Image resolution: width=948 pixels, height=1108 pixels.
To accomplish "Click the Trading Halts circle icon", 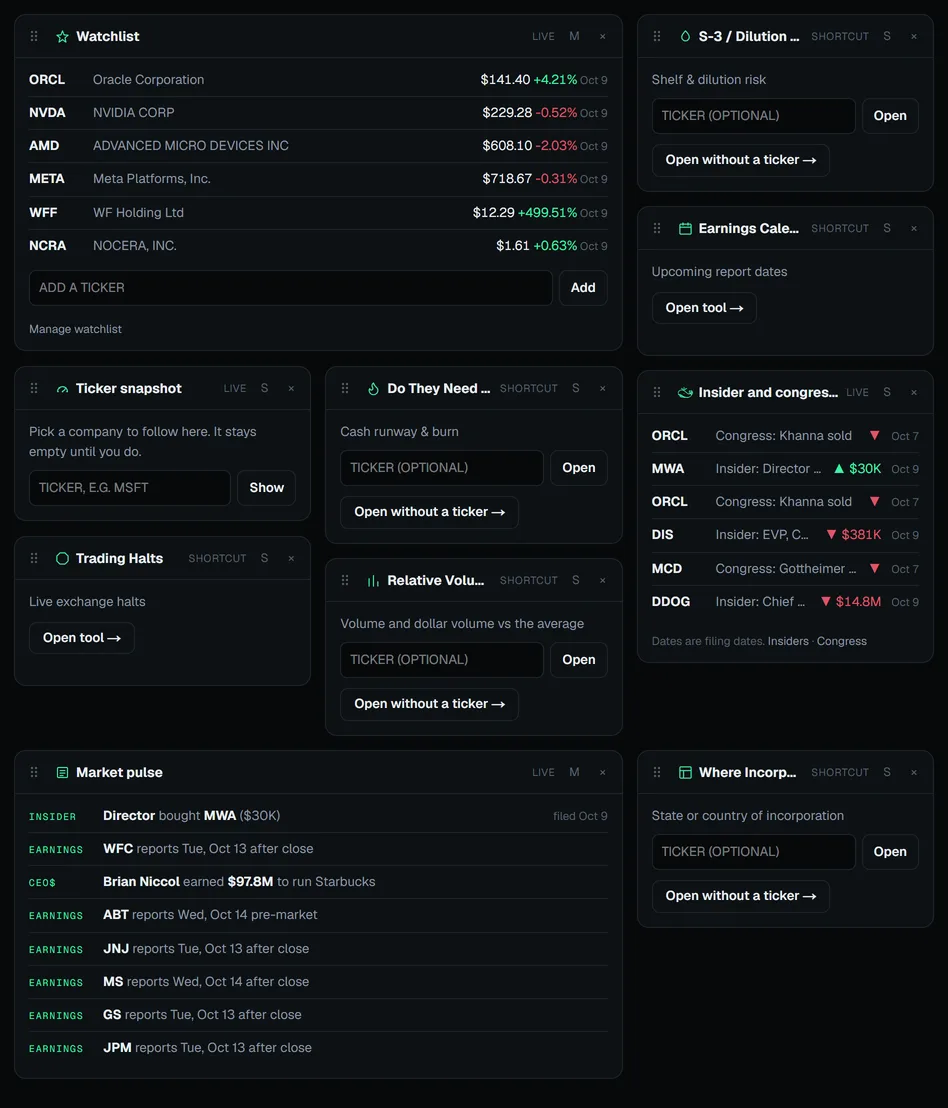I will pos(62,558).
